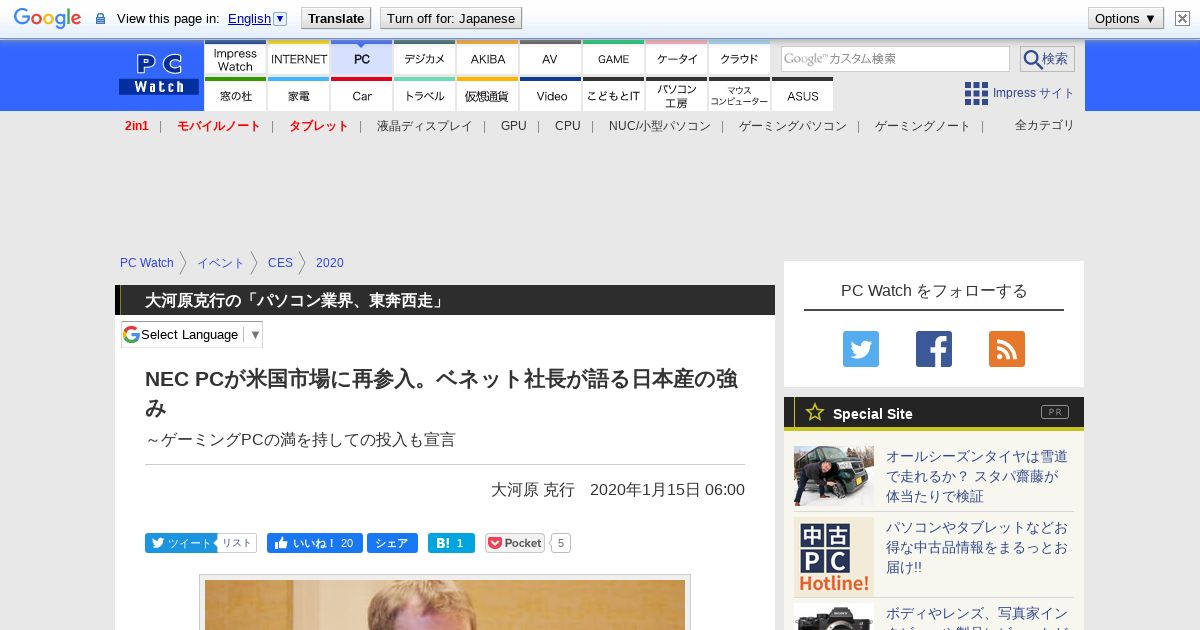Viewport: 1200px width, 630px height.
Task: Open the GAME tab
Action: [613, 58]
